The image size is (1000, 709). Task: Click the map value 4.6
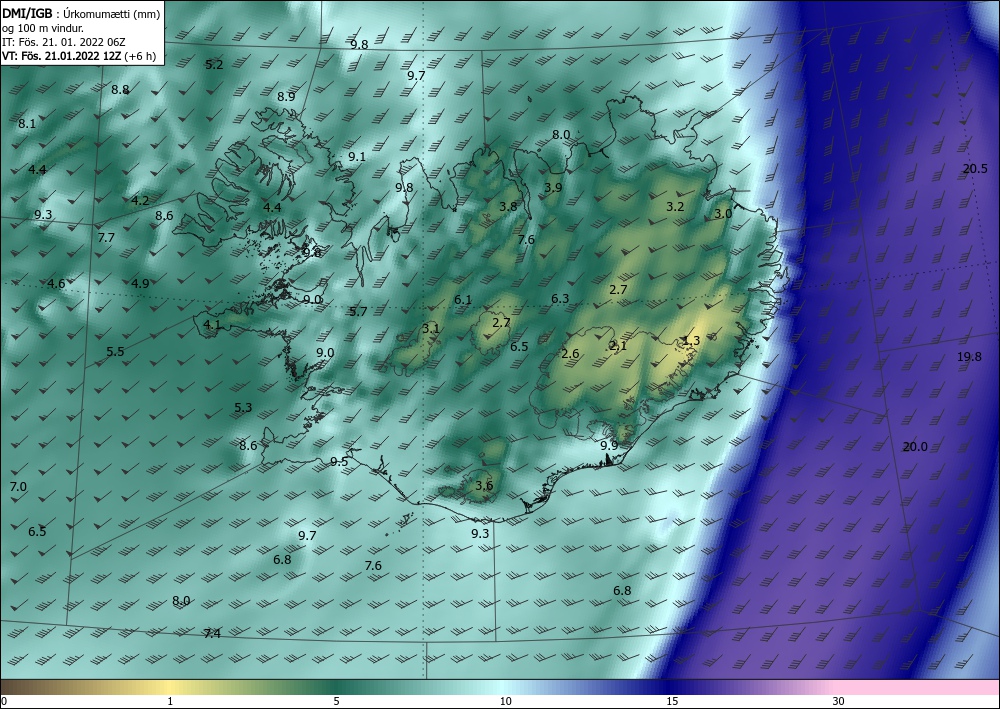tap(56, 284)
